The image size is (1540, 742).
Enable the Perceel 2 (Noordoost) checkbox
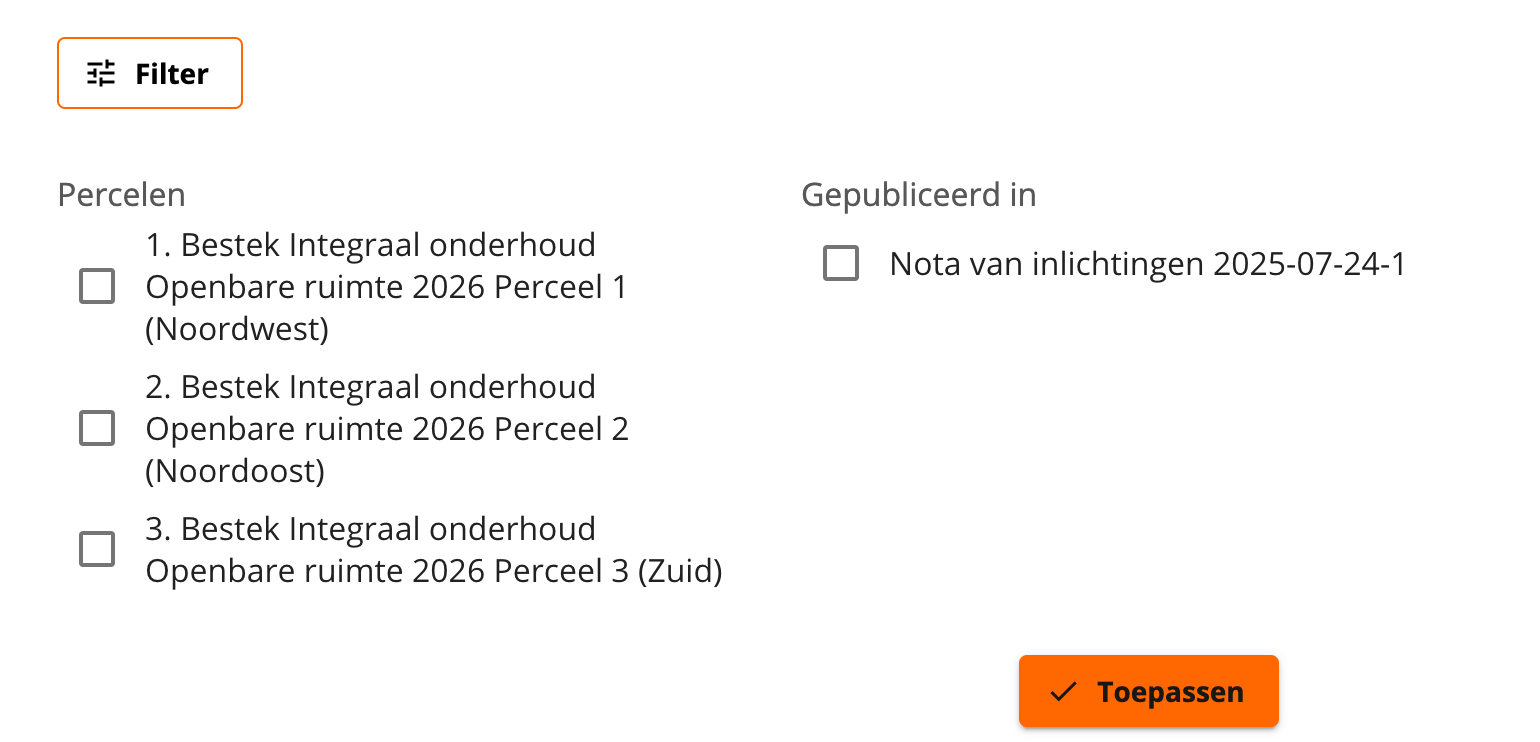[x=97, y=429]
